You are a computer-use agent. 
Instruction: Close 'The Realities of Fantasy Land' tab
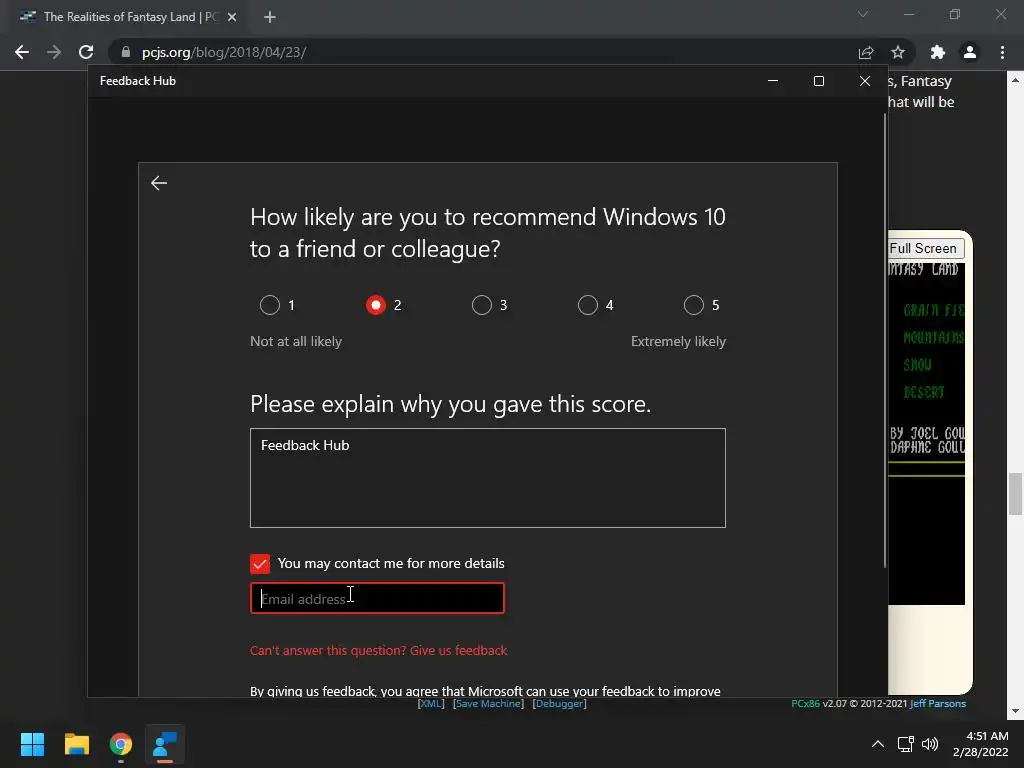pos(232,17)
